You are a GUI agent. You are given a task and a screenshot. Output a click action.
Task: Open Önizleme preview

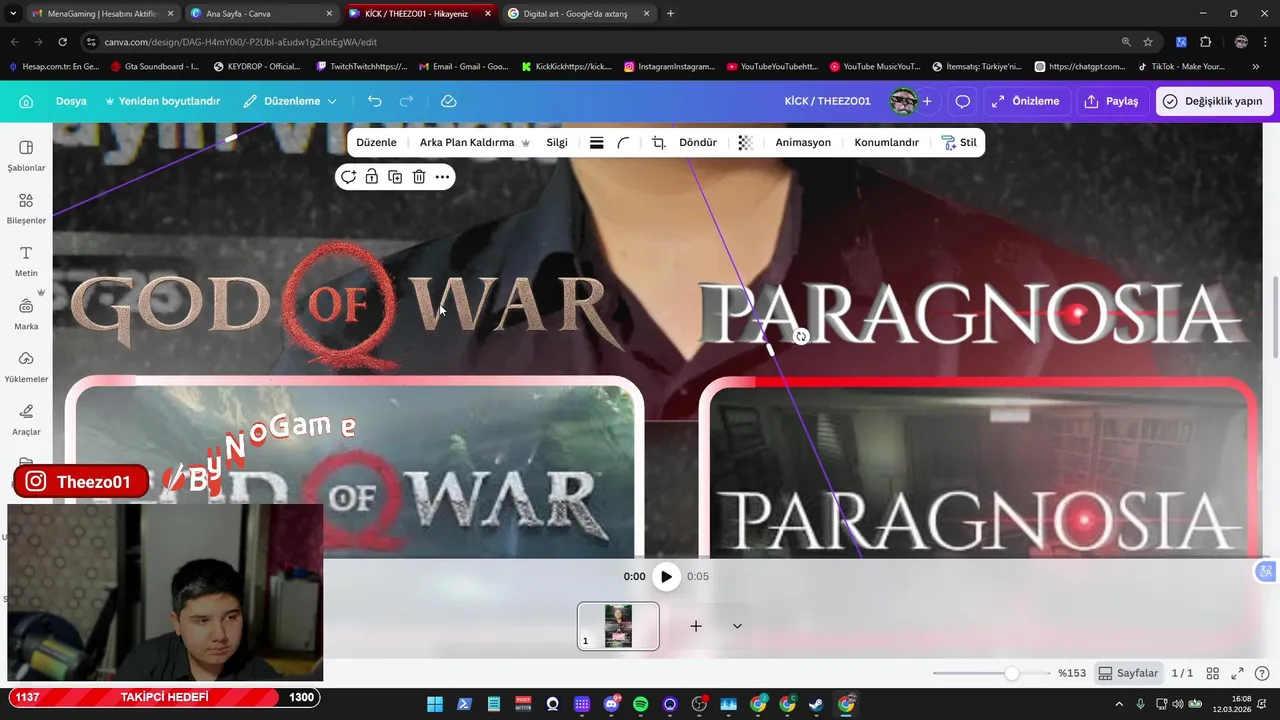1026,101
